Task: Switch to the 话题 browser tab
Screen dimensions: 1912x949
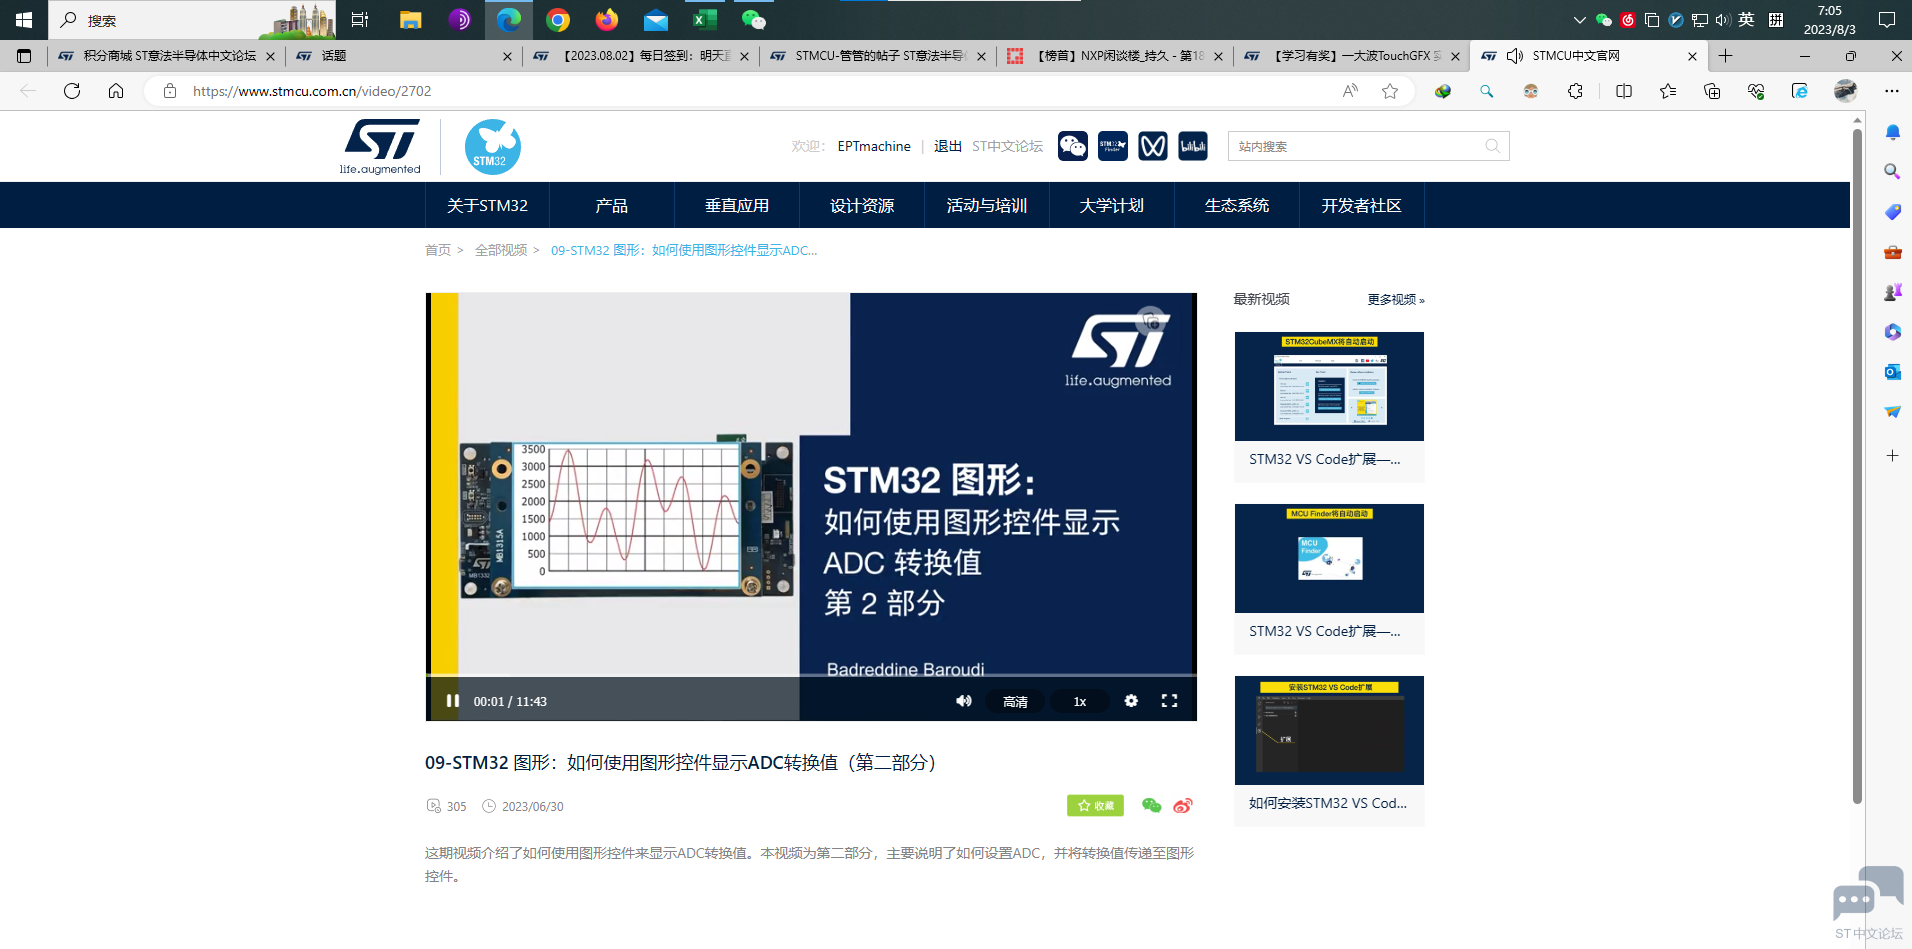Action: point(403,56)
